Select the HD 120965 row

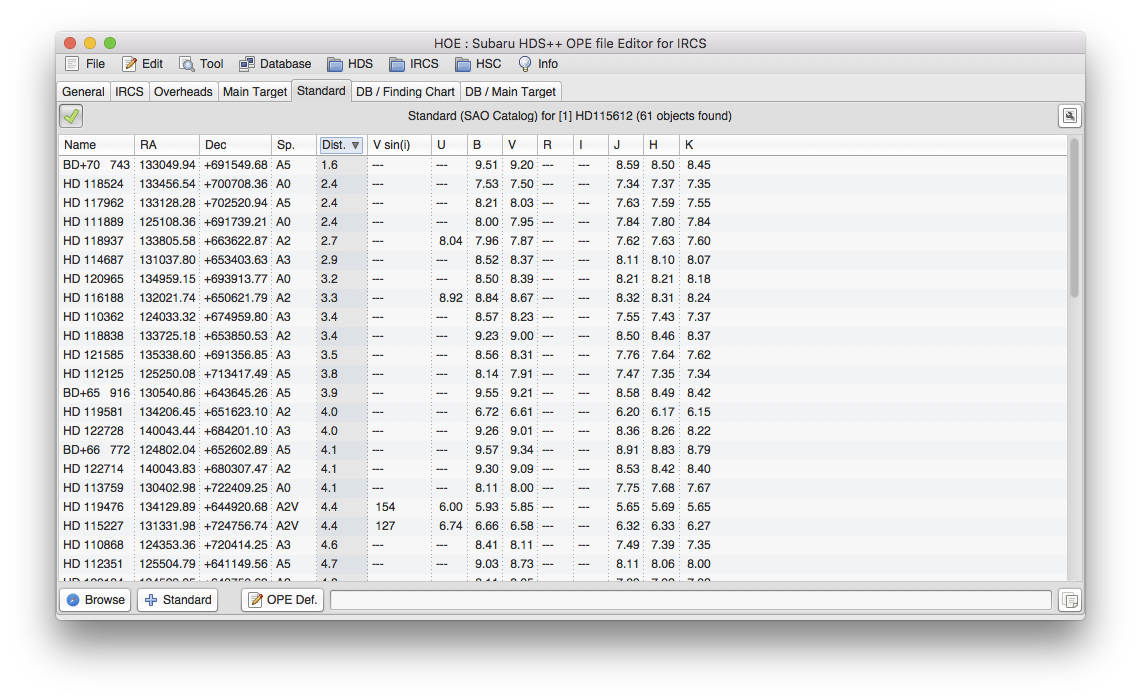(562, 279)
